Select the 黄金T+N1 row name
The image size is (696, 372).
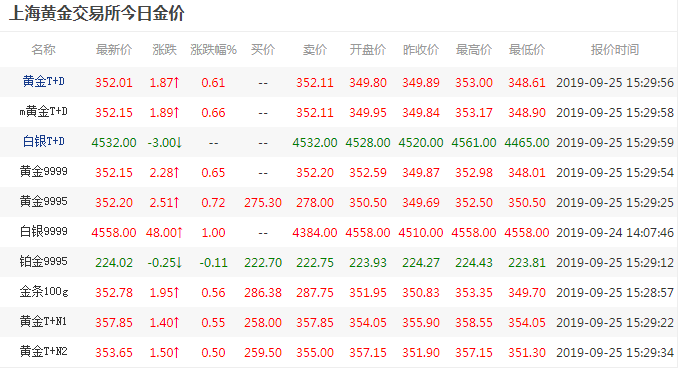[x=44, y=321]
